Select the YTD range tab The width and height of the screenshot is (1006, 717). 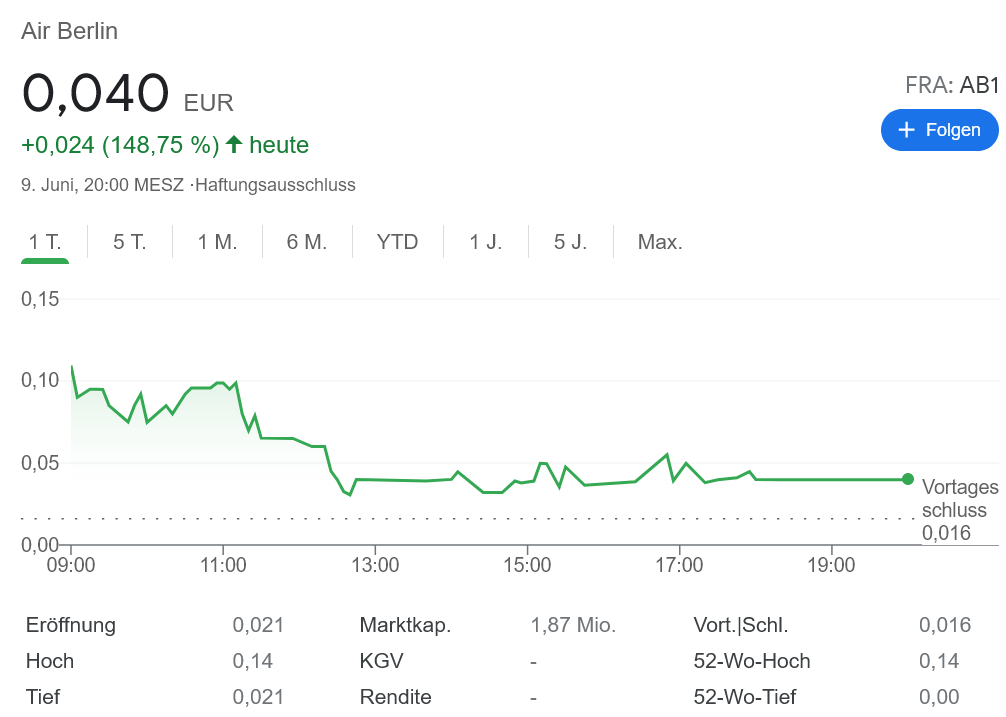[397, 242]
